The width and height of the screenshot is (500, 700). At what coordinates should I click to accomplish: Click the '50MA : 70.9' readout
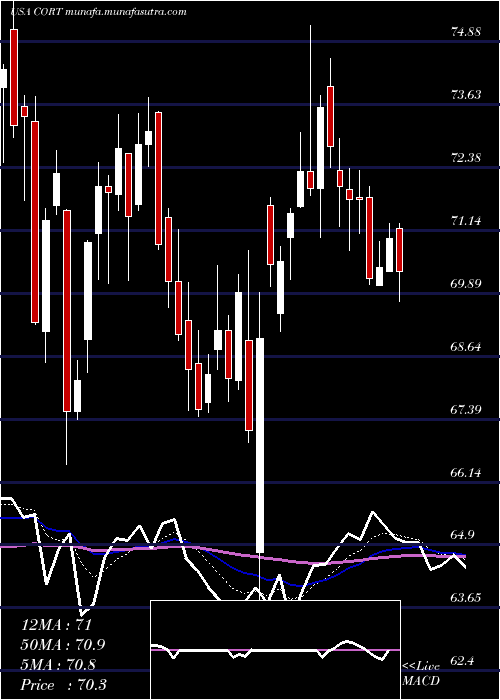click(64, 645)
